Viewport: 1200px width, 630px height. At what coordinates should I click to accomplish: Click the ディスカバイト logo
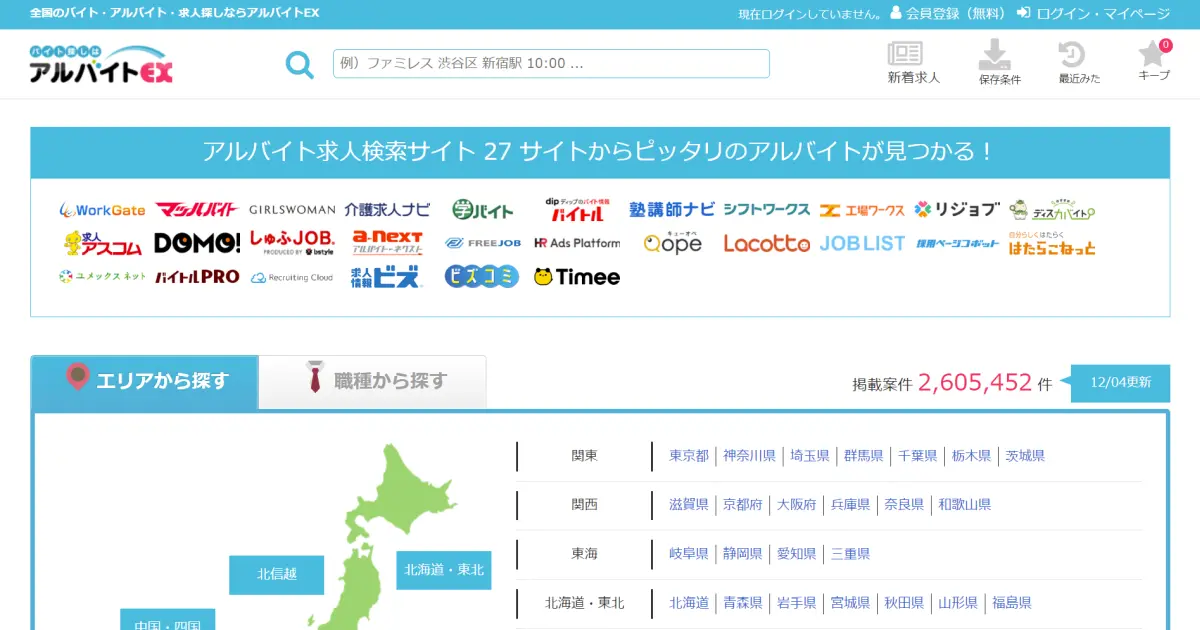[1052, 210]
